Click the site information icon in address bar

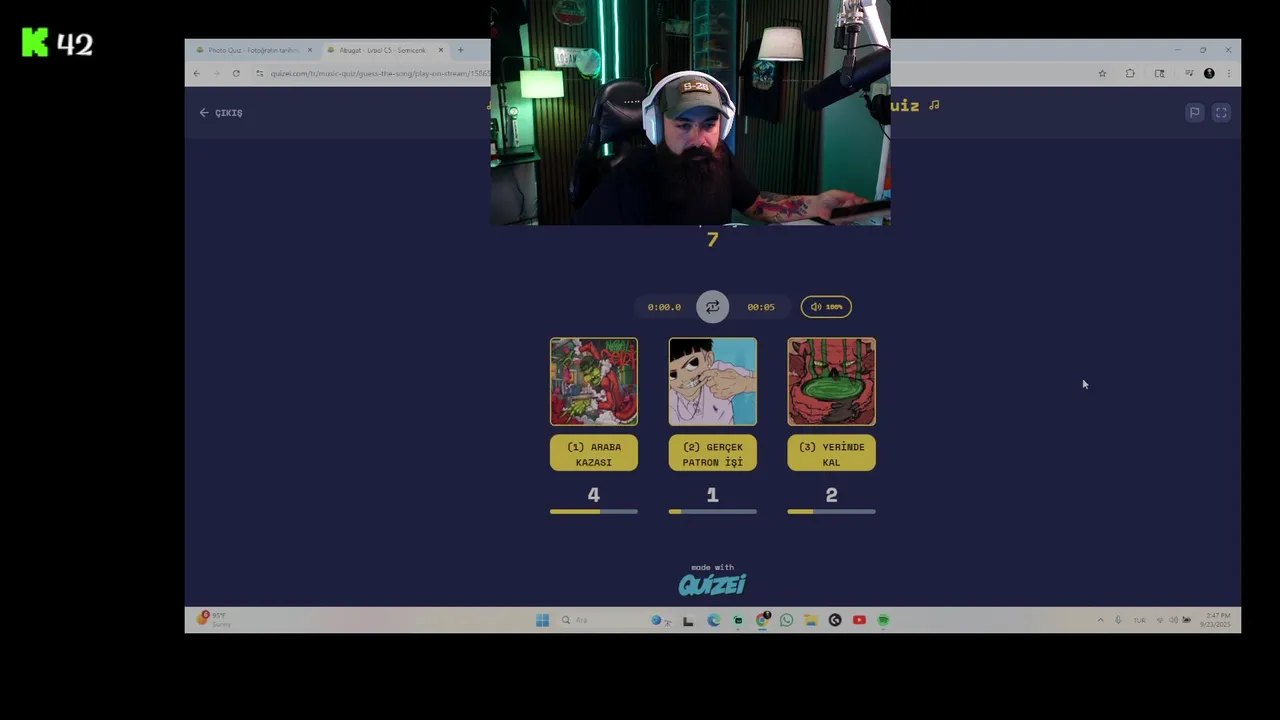(260, 73)
